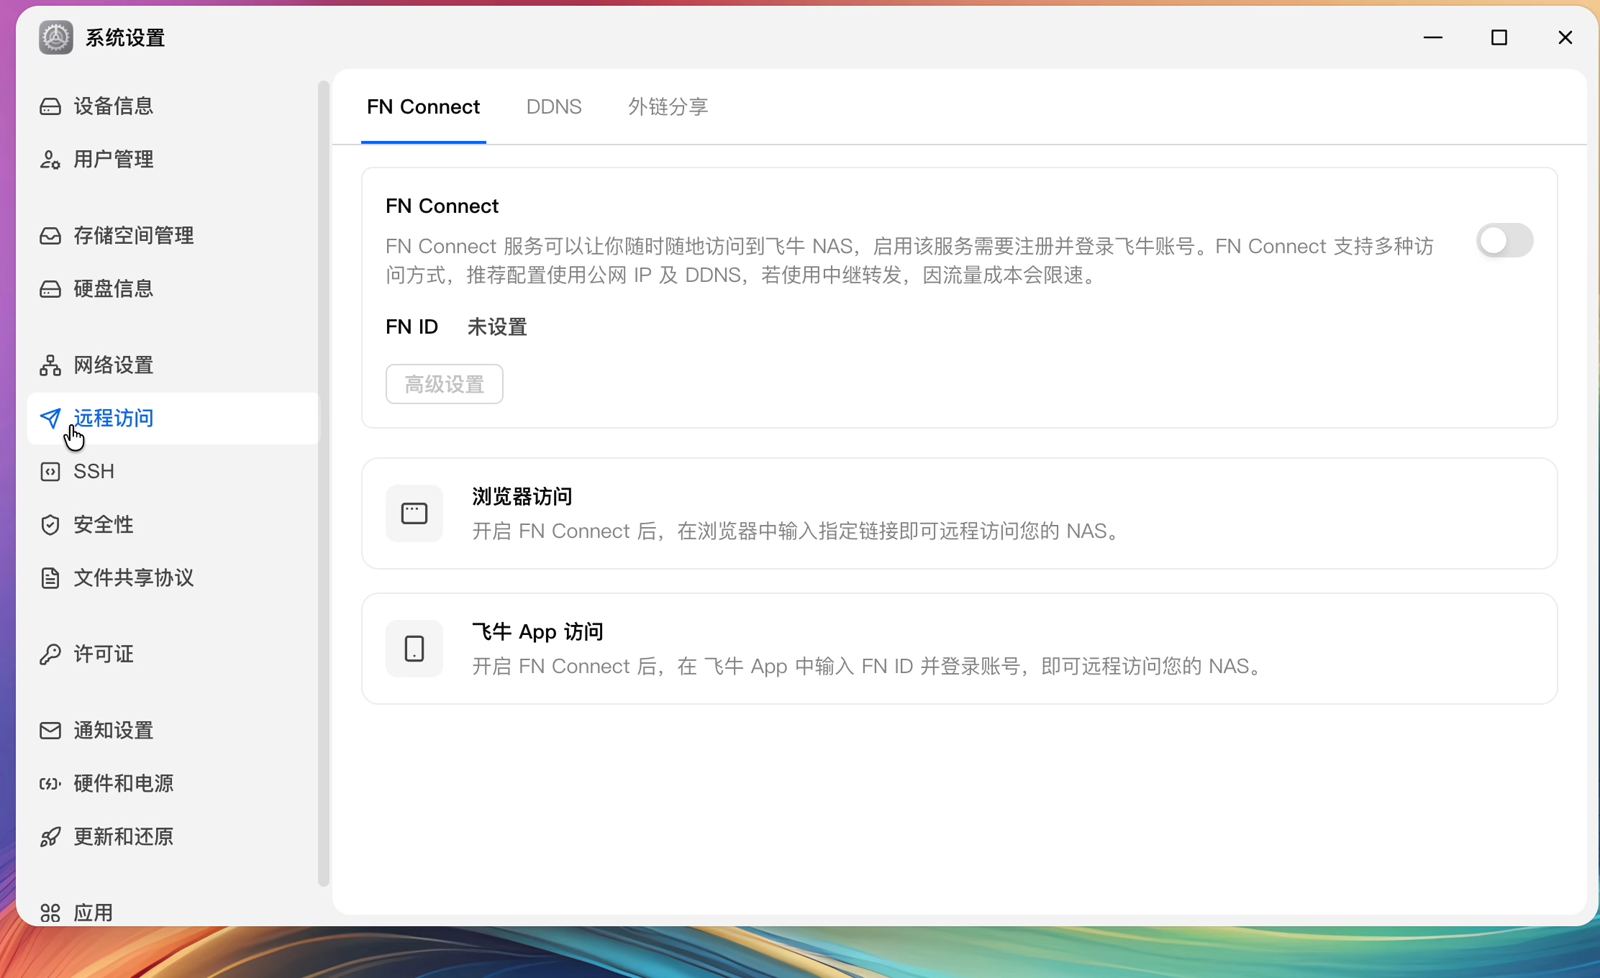1600x978 pixels.
Task: Open 设备信息 in the sidebar
Action: tap(173, 106)
